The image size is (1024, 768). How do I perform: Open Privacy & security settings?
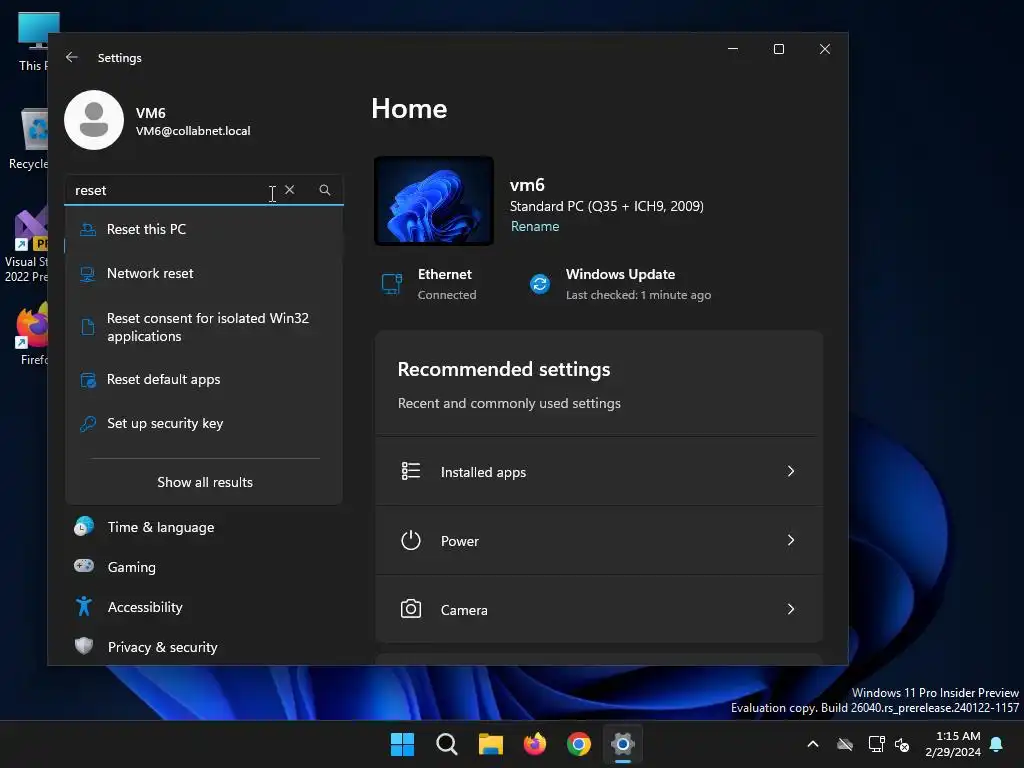[204, 647]
